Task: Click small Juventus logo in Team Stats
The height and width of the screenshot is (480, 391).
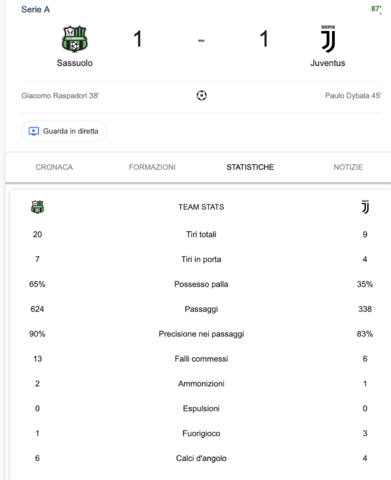Action: click(365, 207)
